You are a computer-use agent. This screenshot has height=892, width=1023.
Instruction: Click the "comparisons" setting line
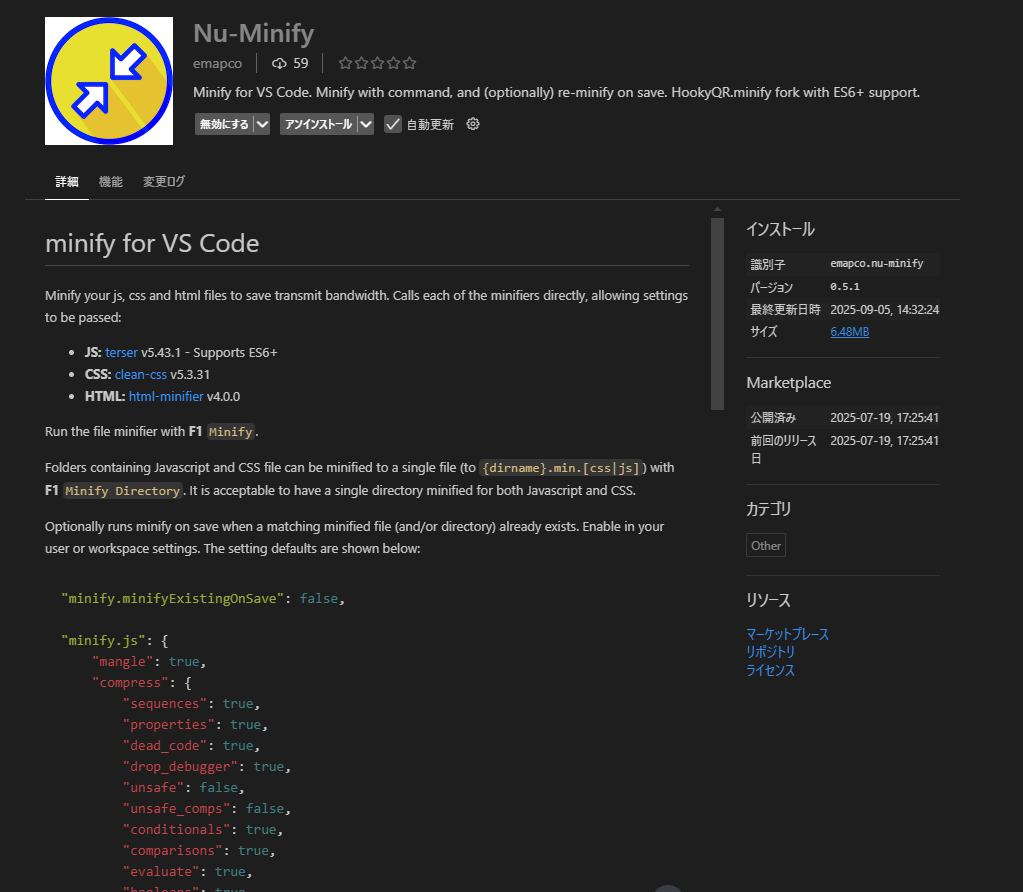click(199, 851)
